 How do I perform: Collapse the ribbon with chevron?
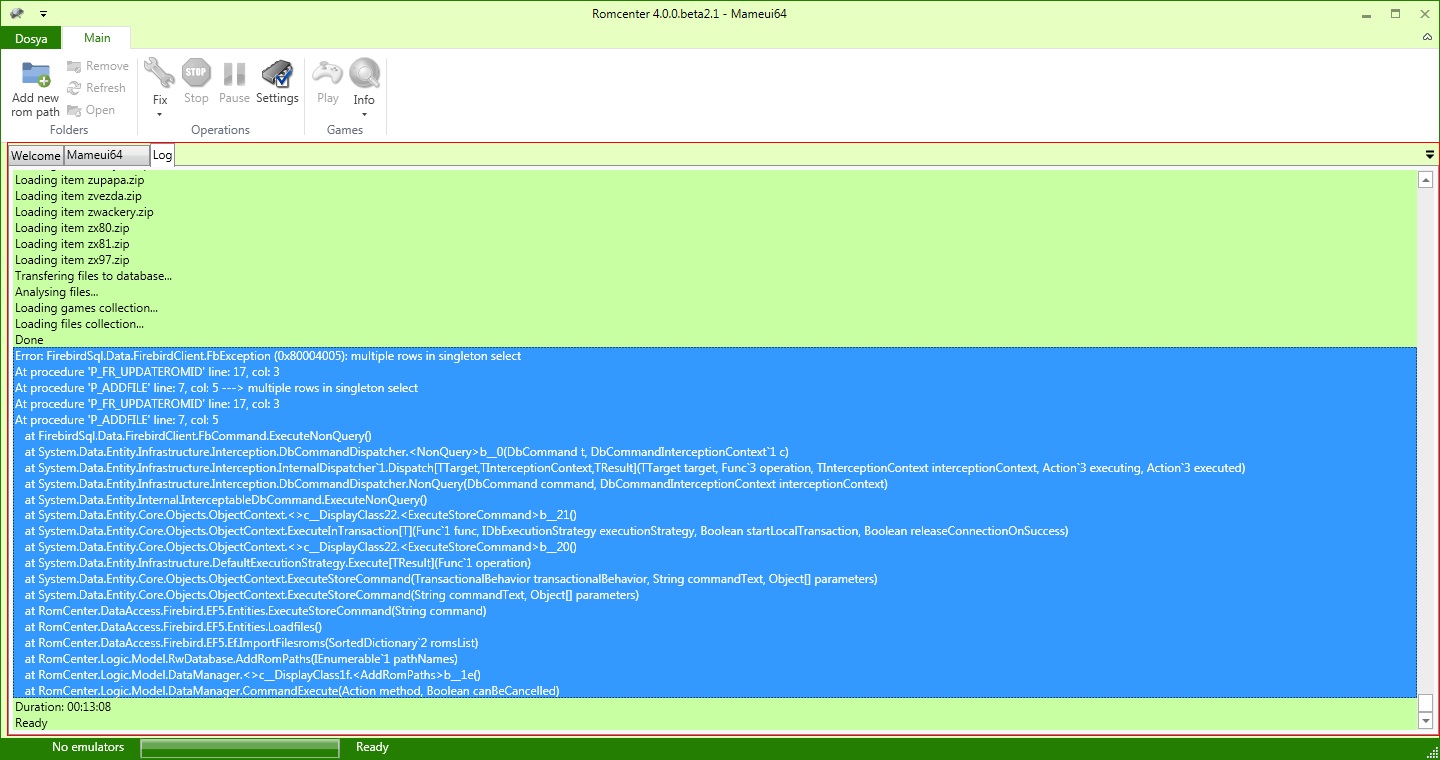pos(1427,37)
